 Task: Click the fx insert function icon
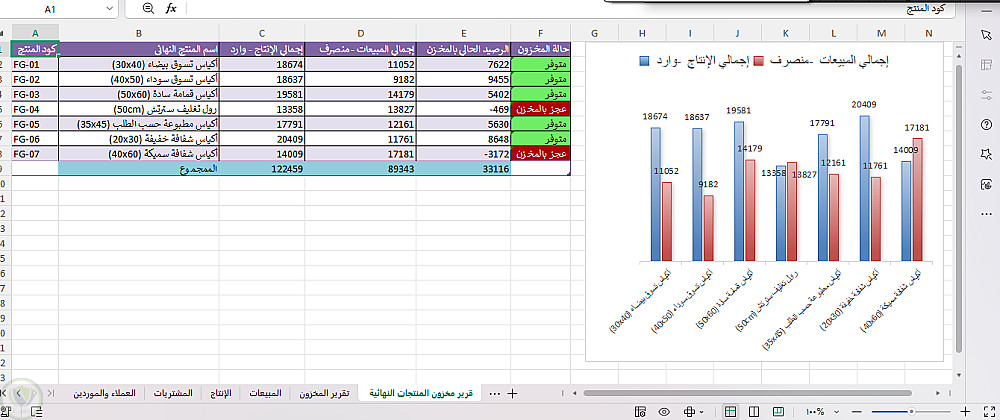(x=171, y=8)
